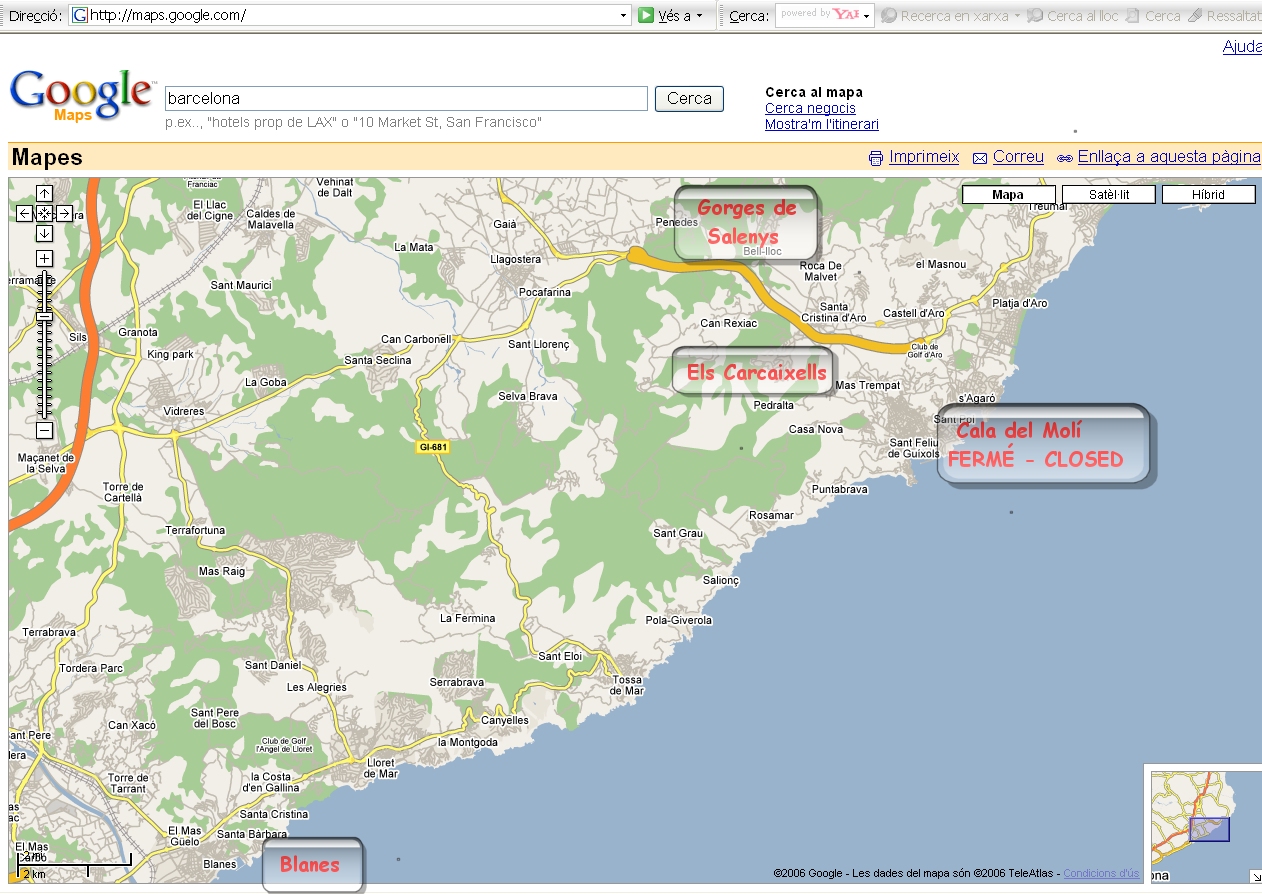Open the address bar dropdown arrow

(624, 16)
